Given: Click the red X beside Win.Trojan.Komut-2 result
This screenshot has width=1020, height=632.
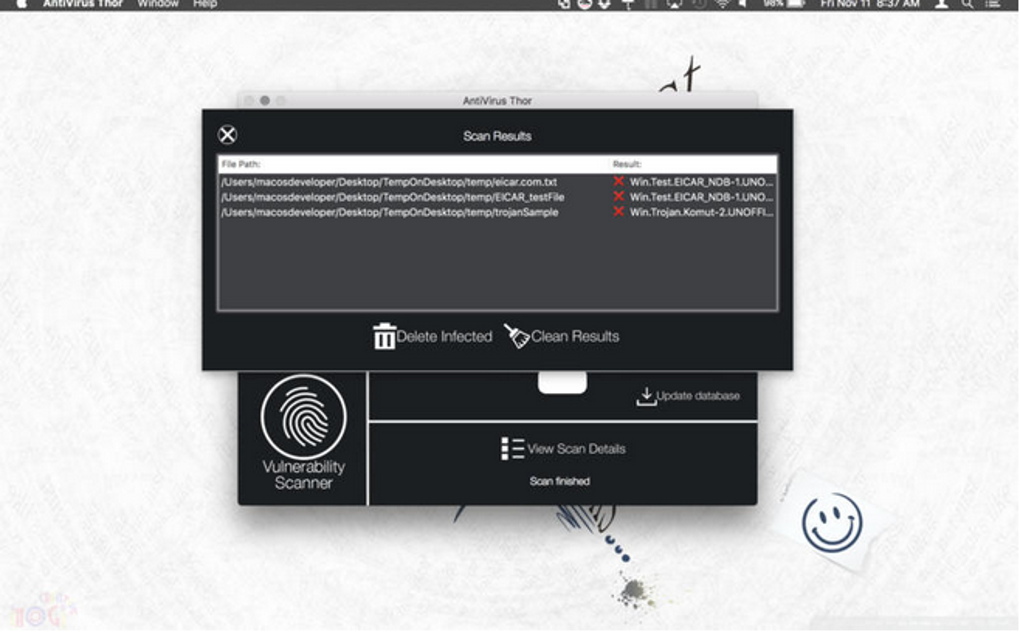Looking at the screenshot, I should point(619,211).
